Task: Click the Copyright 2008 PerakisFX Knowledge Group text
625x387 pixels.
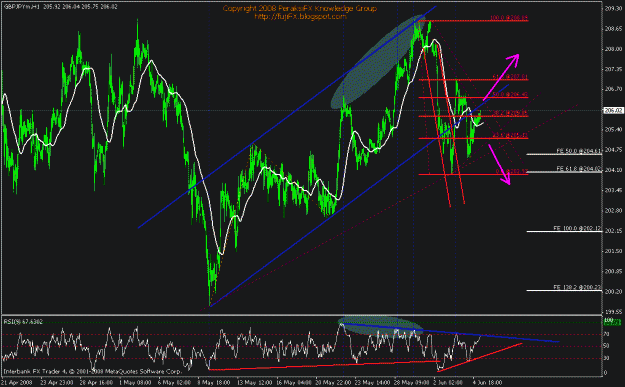Action: pos(299,8)
